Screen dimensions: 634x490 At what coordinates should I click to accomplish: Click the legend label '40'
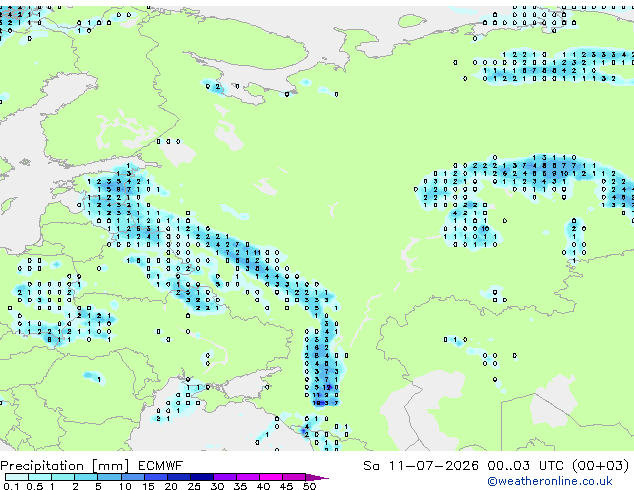(x=263, y=486)
